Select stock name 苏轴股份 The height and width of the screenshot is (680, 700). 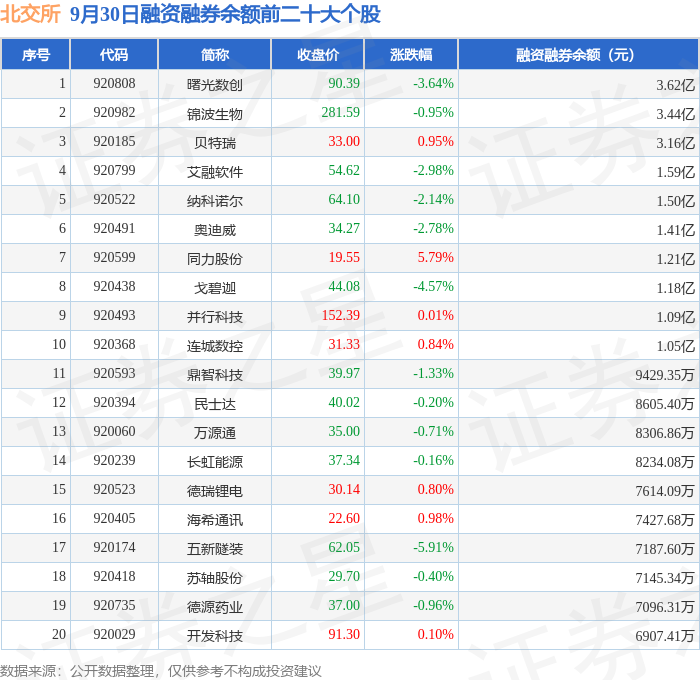point(215,578)
